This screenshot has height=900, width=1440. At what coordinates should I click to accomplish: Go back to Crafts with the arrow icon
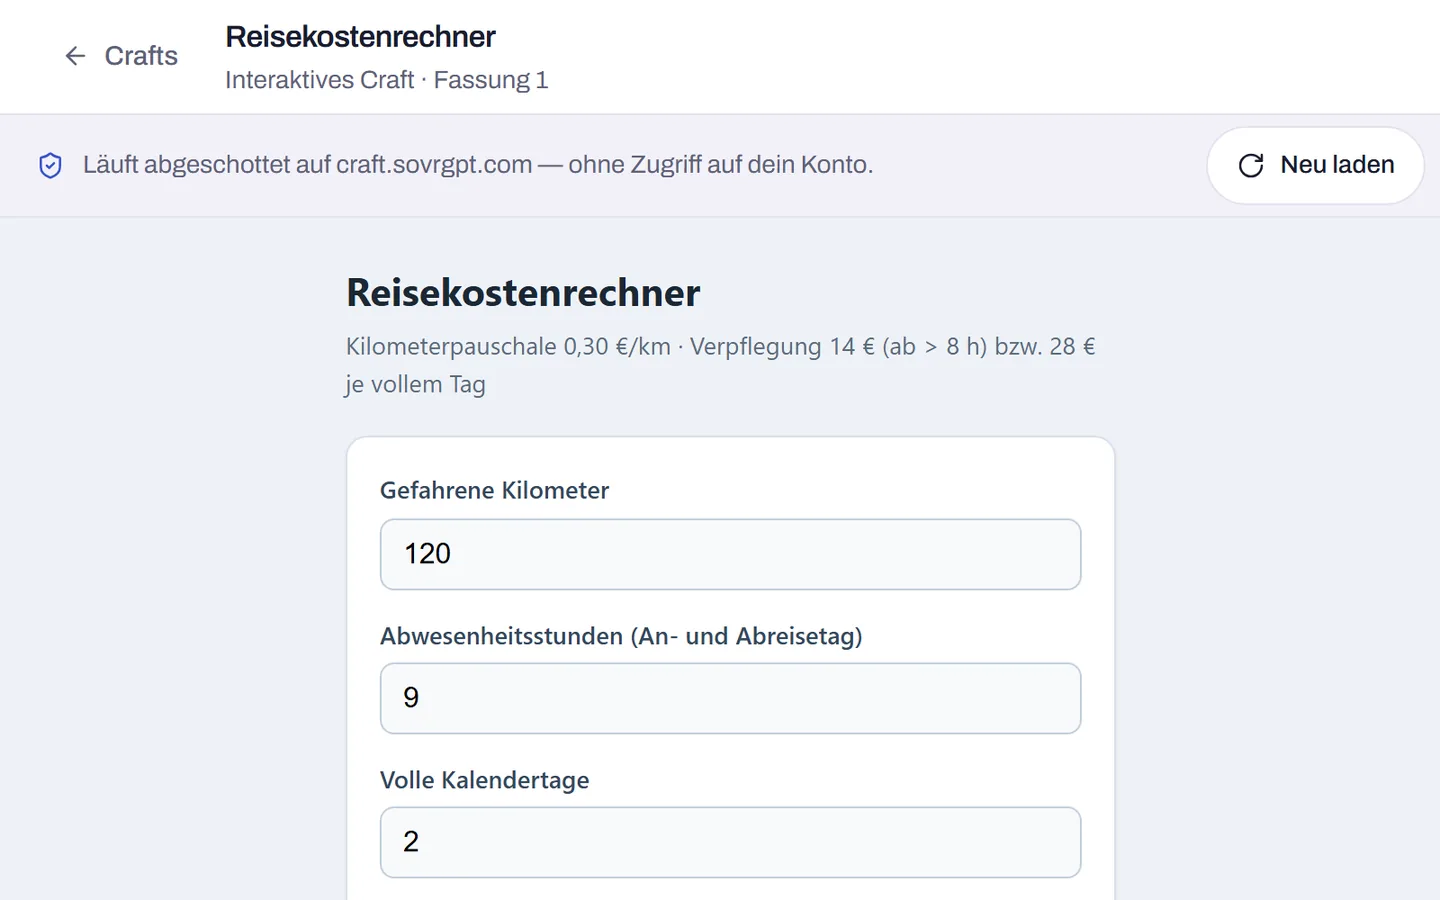(x=75, y=56)
